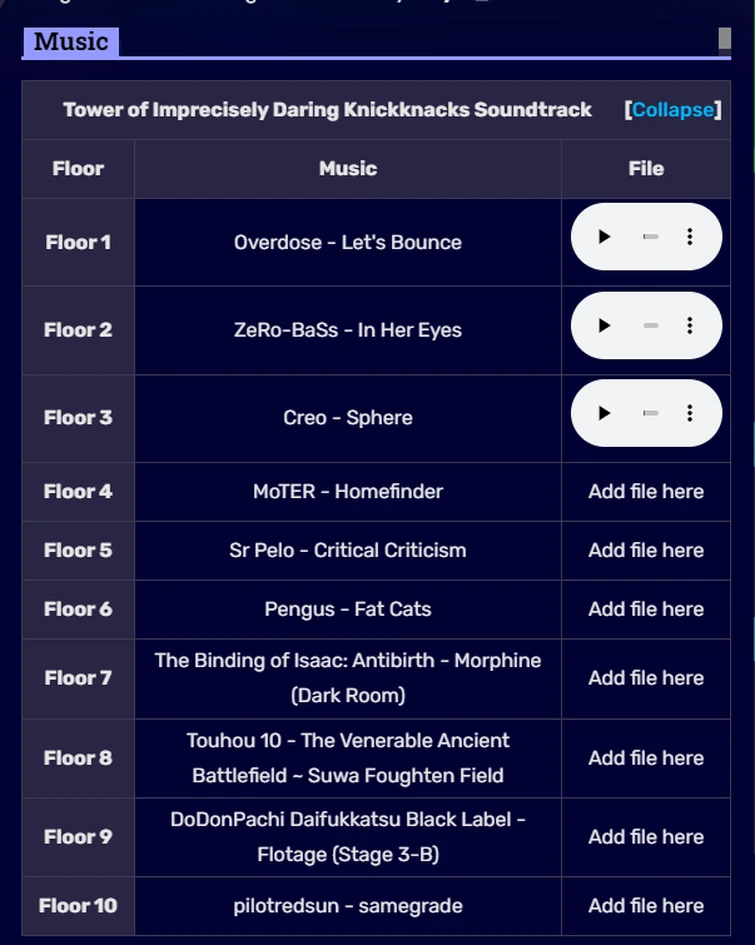Play the Floor 1 track "Overdose - Let's Bounce"
This screenshot has height=945, width=755.
pyautogui.click(x=604, y=237)
